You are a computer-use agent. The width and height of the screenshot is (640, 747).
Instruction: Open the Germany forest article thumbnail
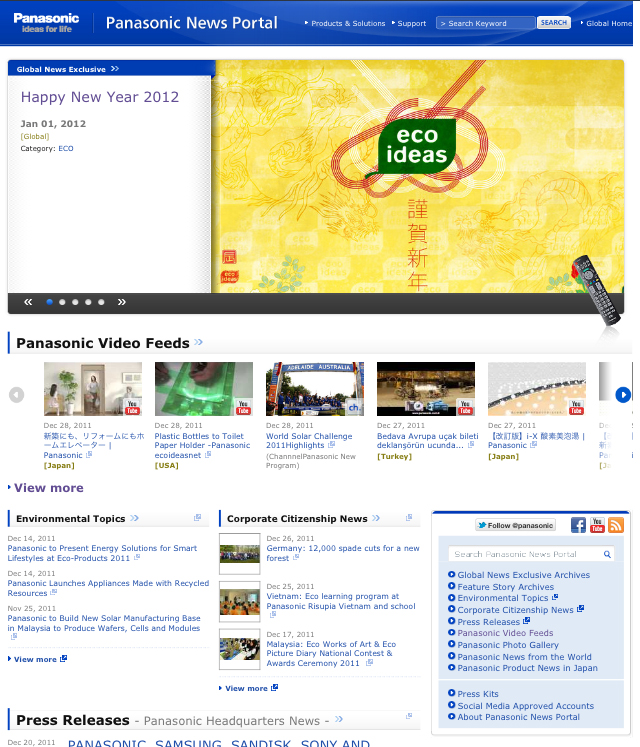click(x=240, y=554)
